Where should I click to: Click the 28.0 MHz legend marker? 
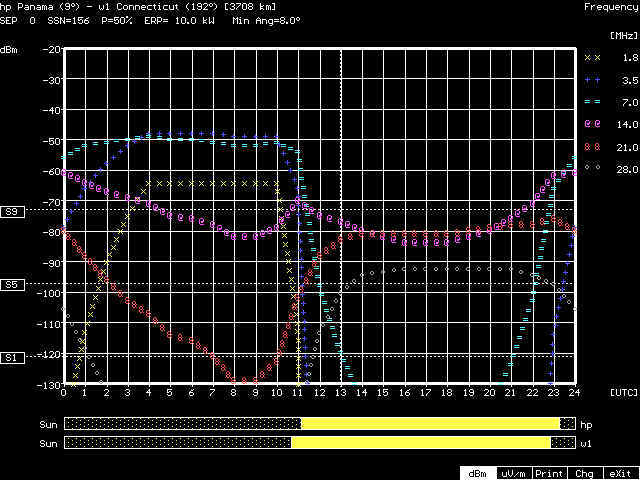click(x=593, y=167)
